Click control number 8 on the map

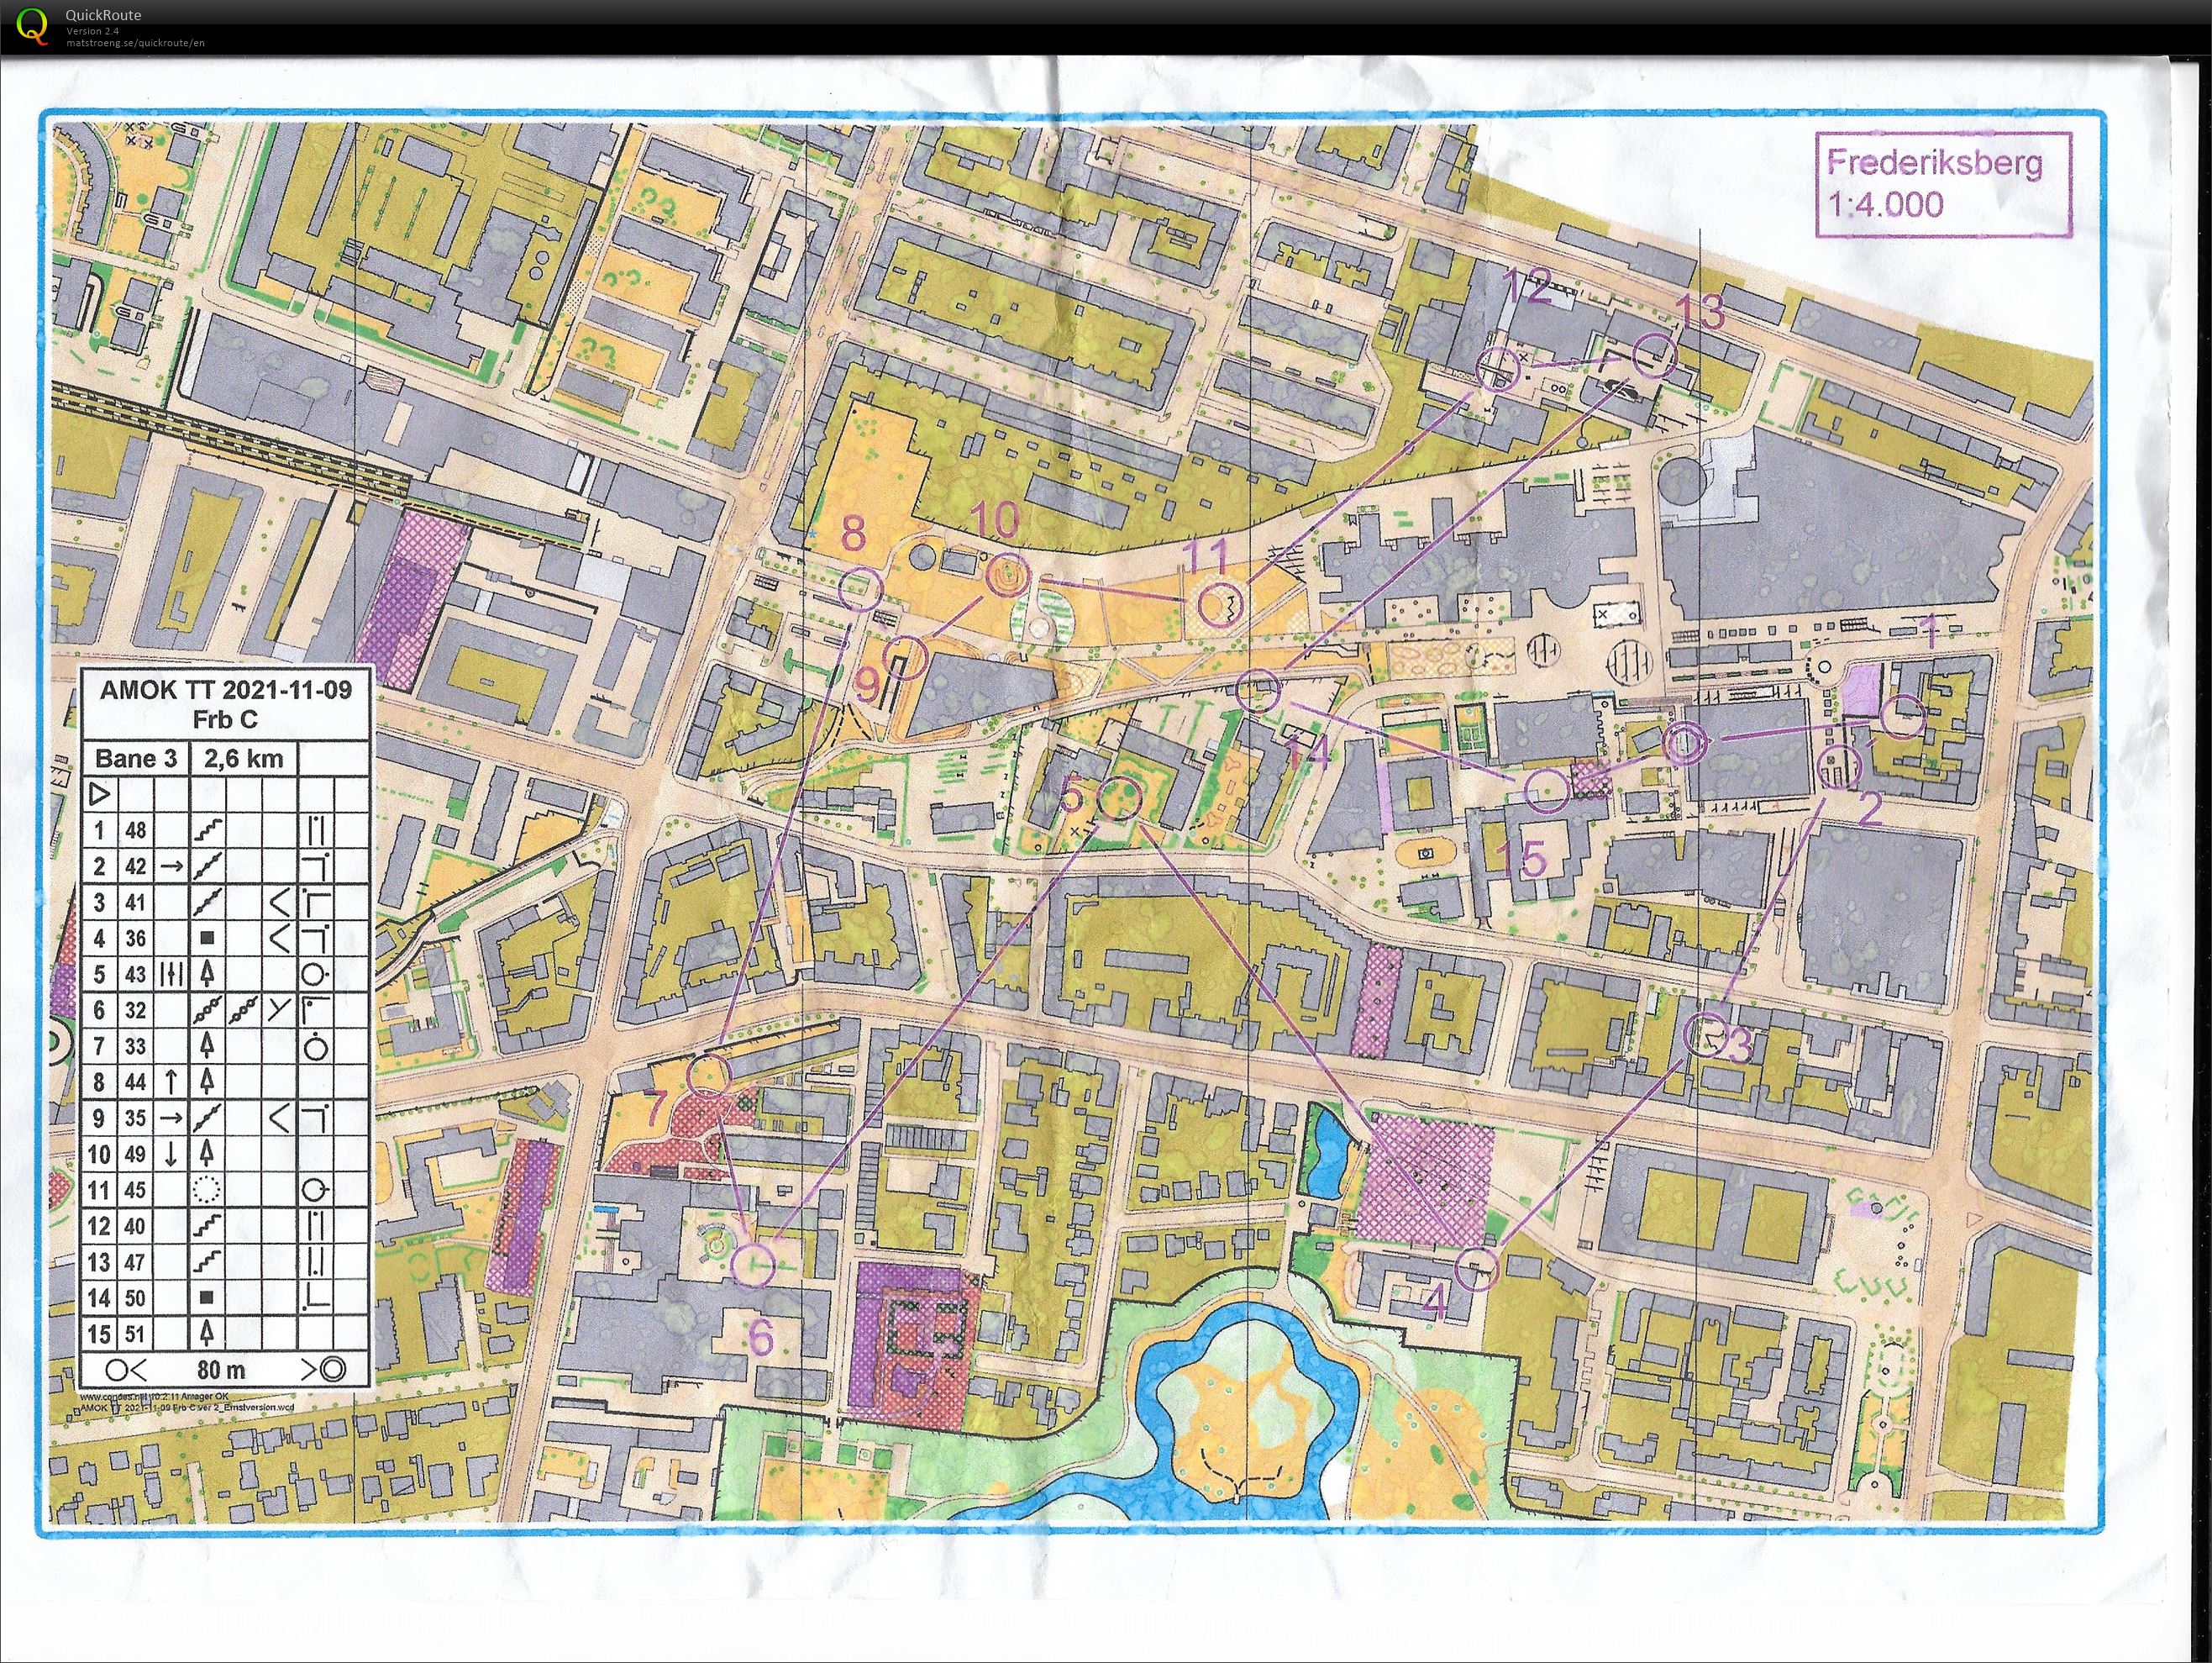pyautogui.click(x=853, y=534)
